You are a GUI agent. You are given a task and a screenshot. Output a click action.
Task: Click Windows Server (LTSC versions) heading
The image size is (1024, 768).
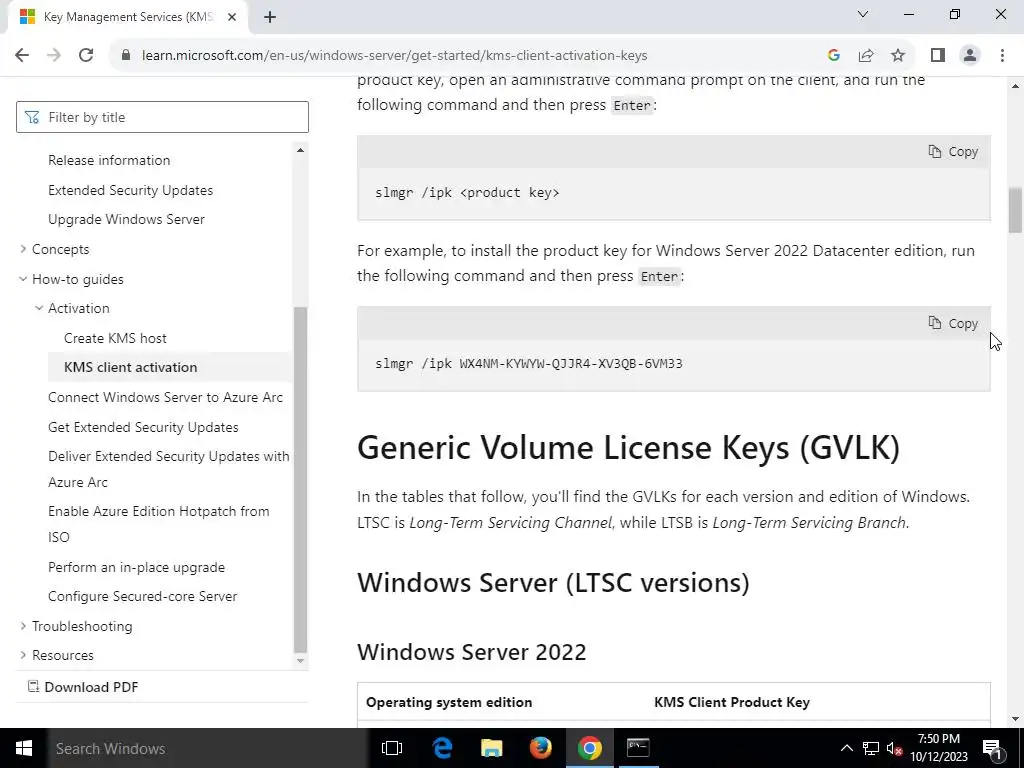553,583
